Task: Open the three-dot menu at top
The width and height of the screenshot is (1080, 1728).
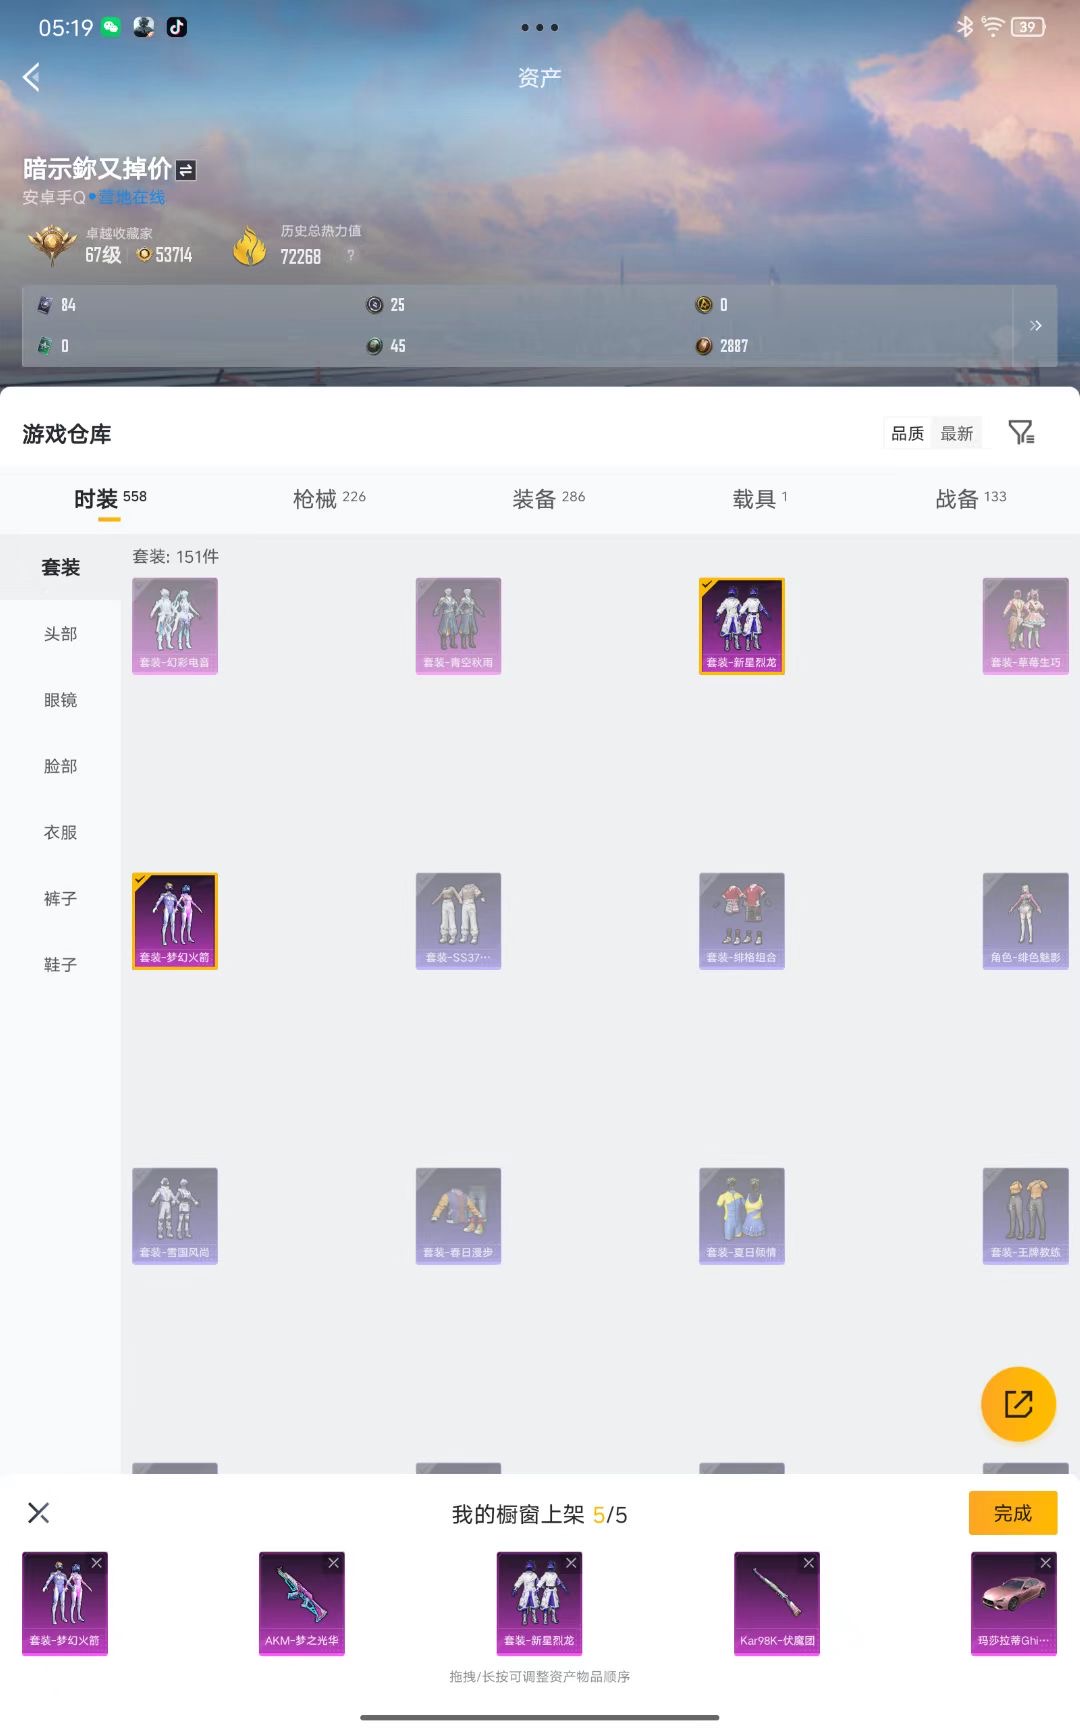Action: [x=539, y=28]
